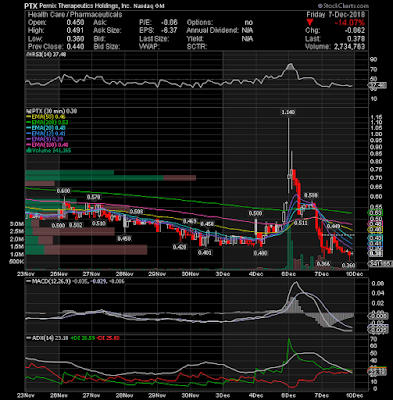
Task: Click the red -DI value in ADX legend
Action: 109,338
